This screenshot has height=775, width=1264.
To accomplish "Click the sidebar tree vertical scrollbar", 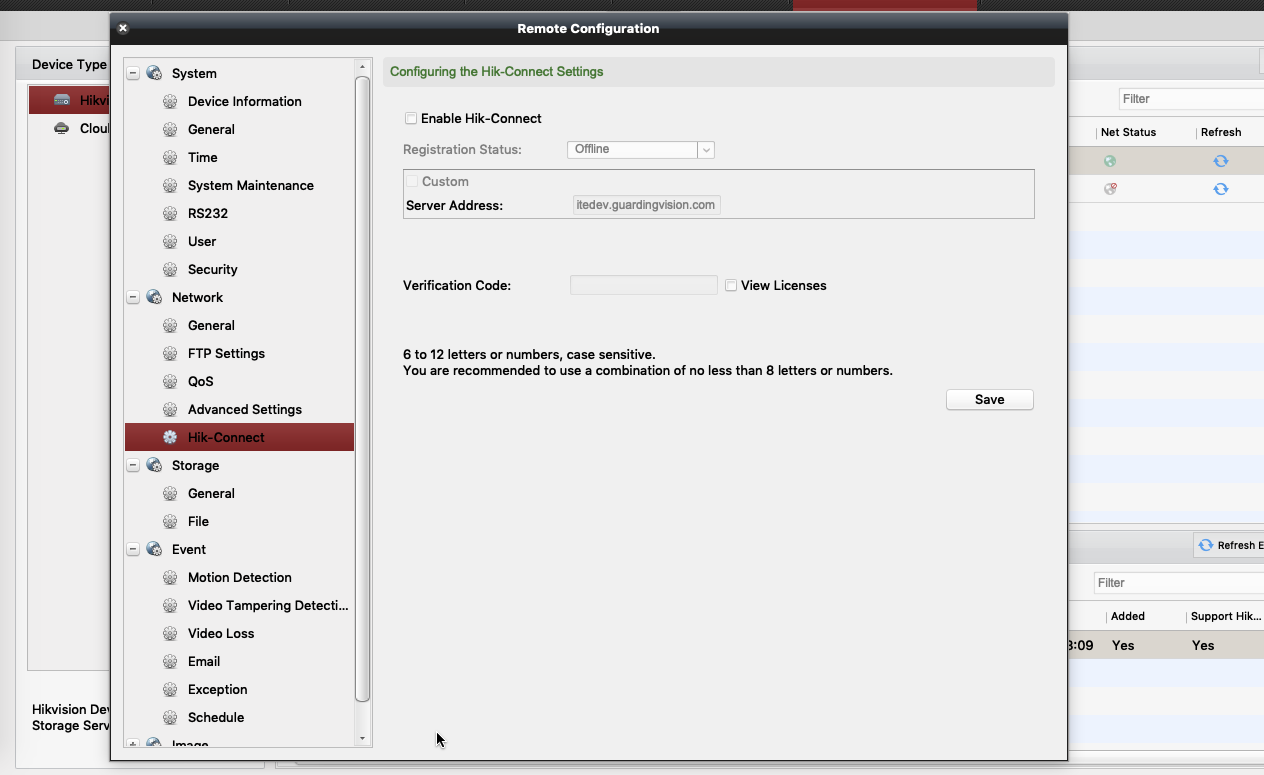I will point(362,390).
